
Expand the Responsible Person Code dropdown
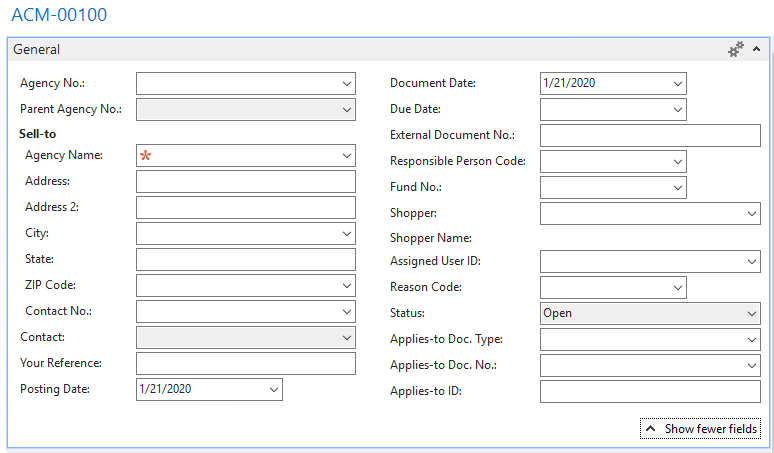(x=678, y=161)
